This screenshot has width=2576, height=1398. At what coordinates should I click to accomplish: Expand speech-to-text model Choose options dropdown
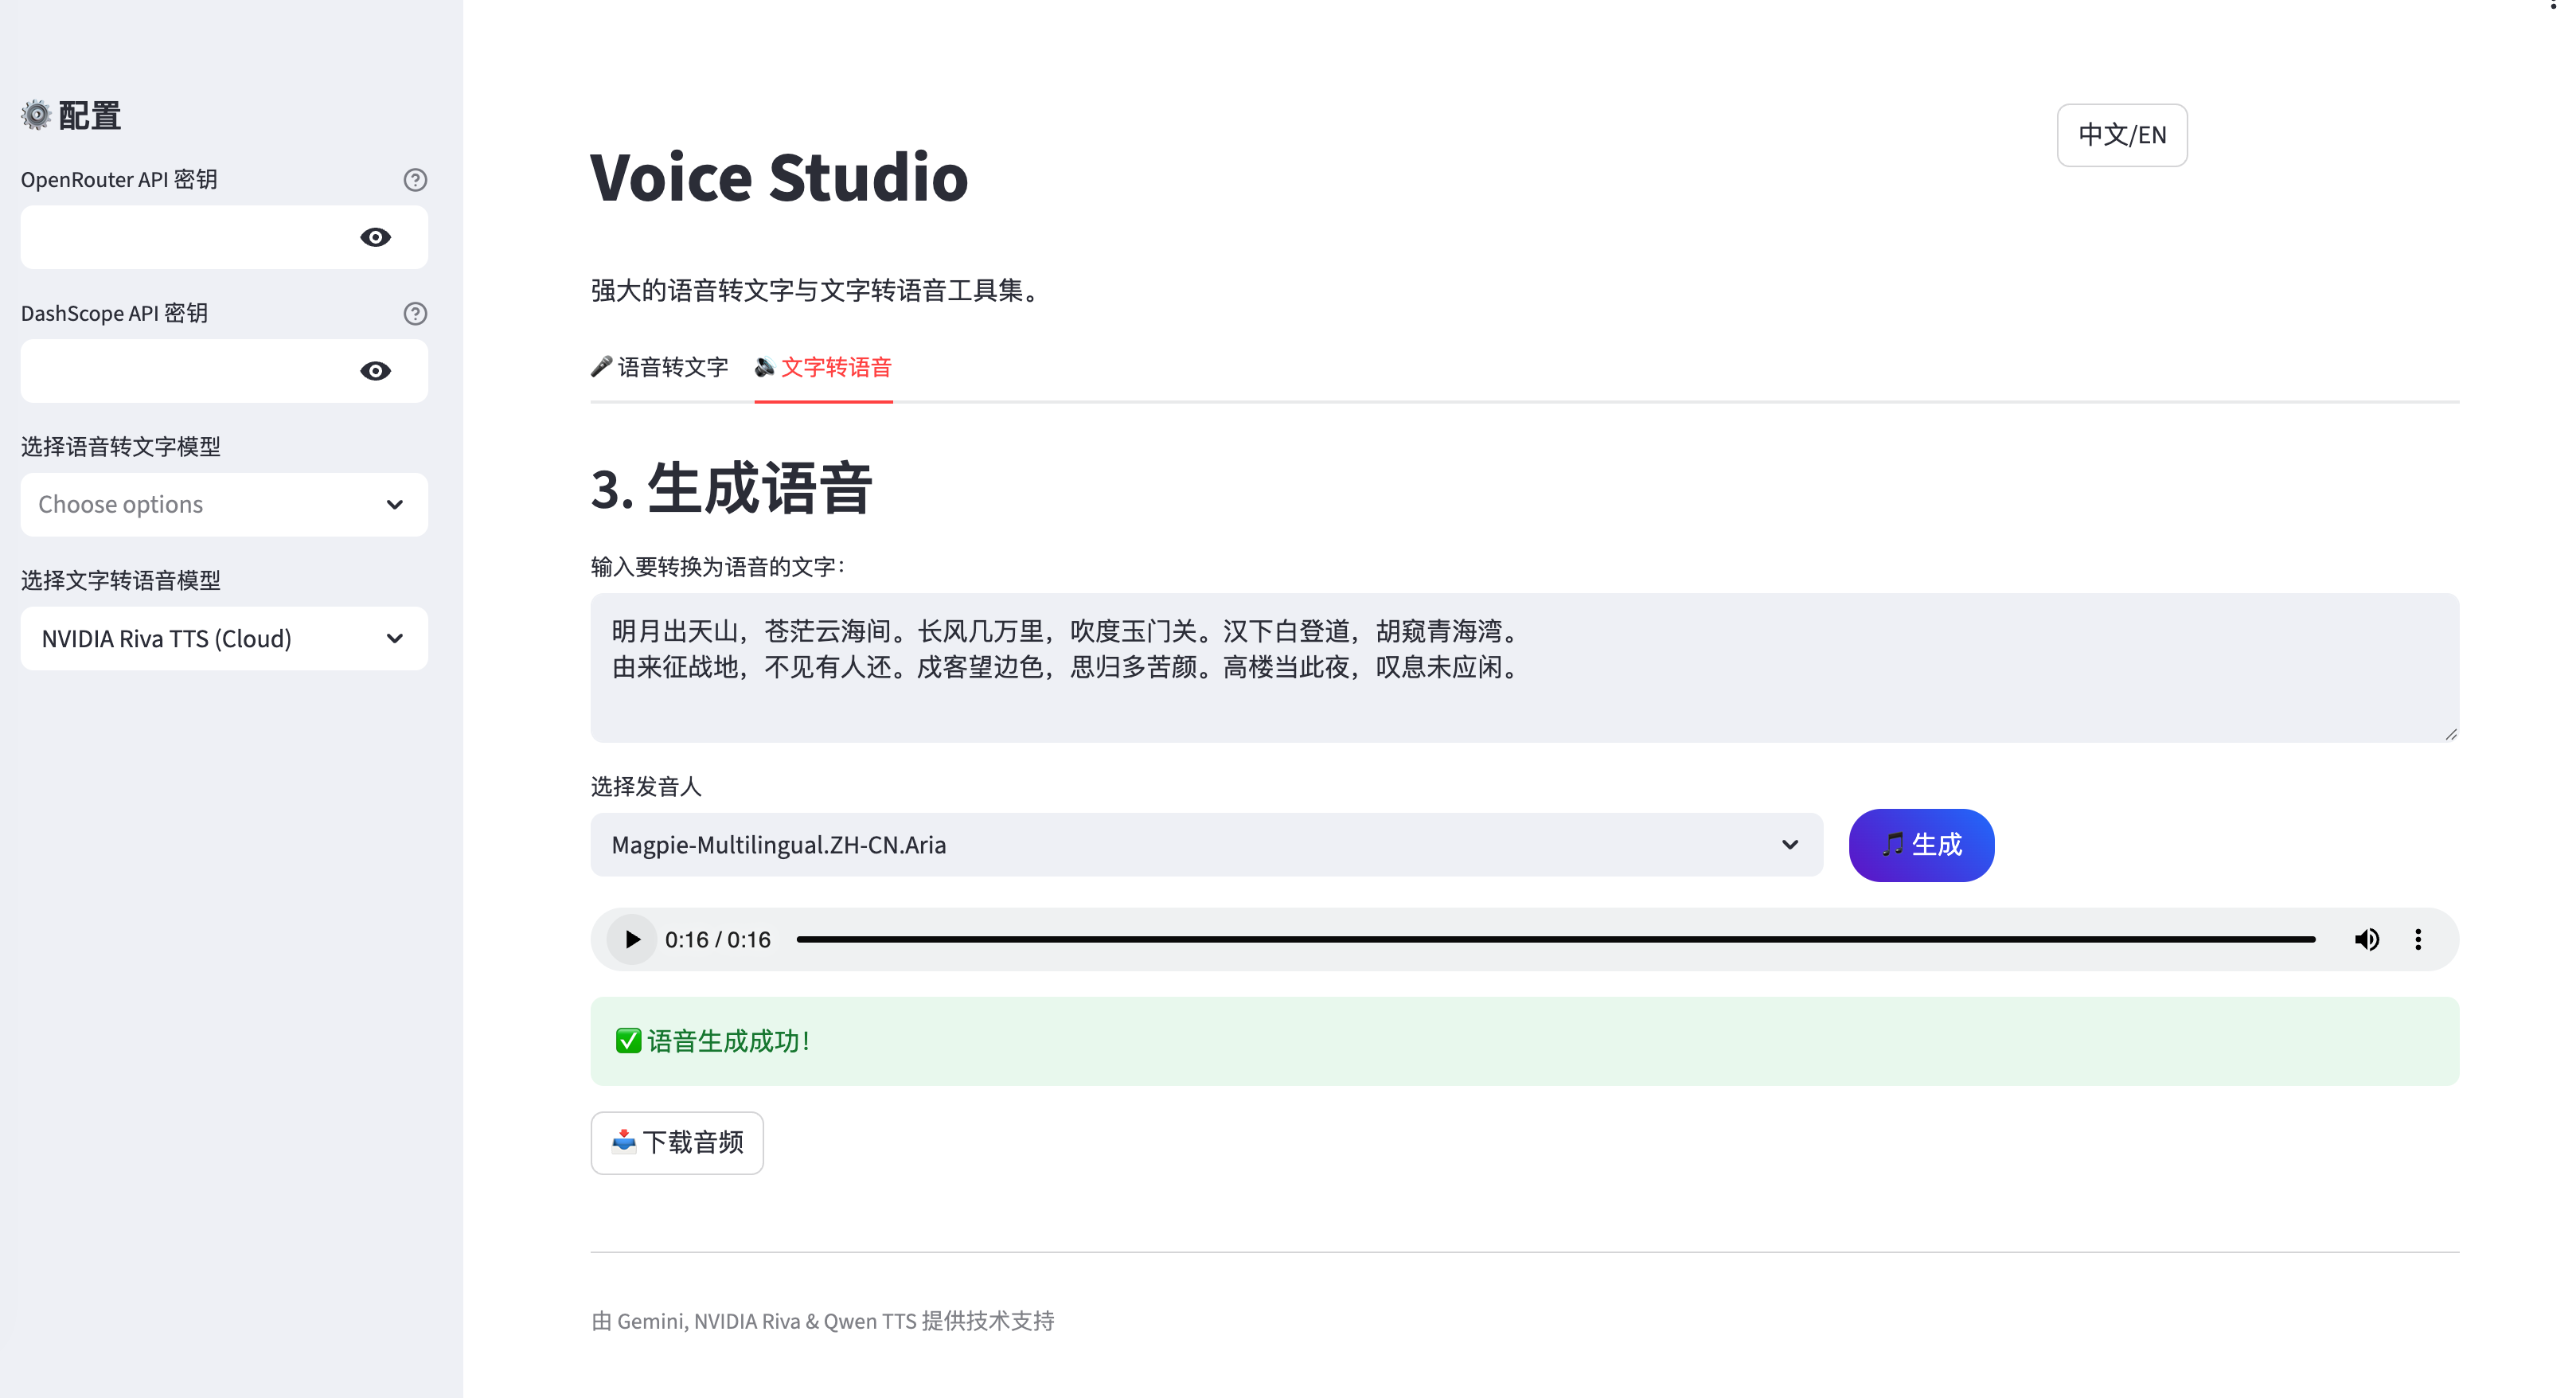click(223, 504)
